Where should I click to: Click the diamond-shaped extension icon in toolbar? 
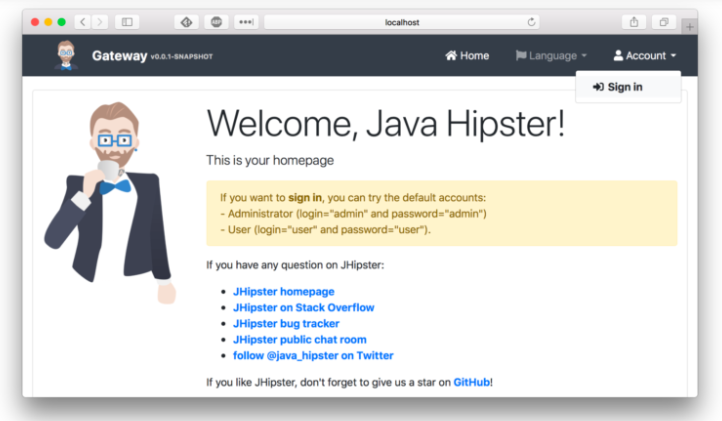pyautogui.click(x=186, y=22)
